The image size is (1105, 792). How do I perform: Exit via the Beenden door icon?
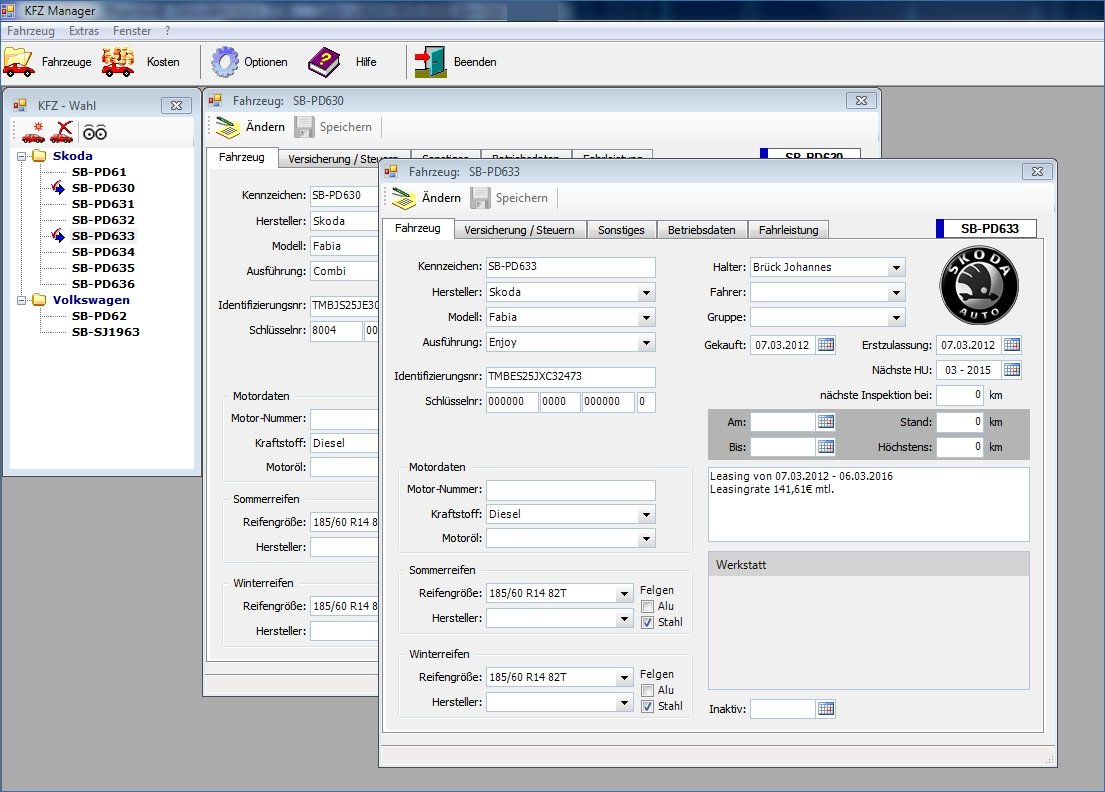point(430,62)
